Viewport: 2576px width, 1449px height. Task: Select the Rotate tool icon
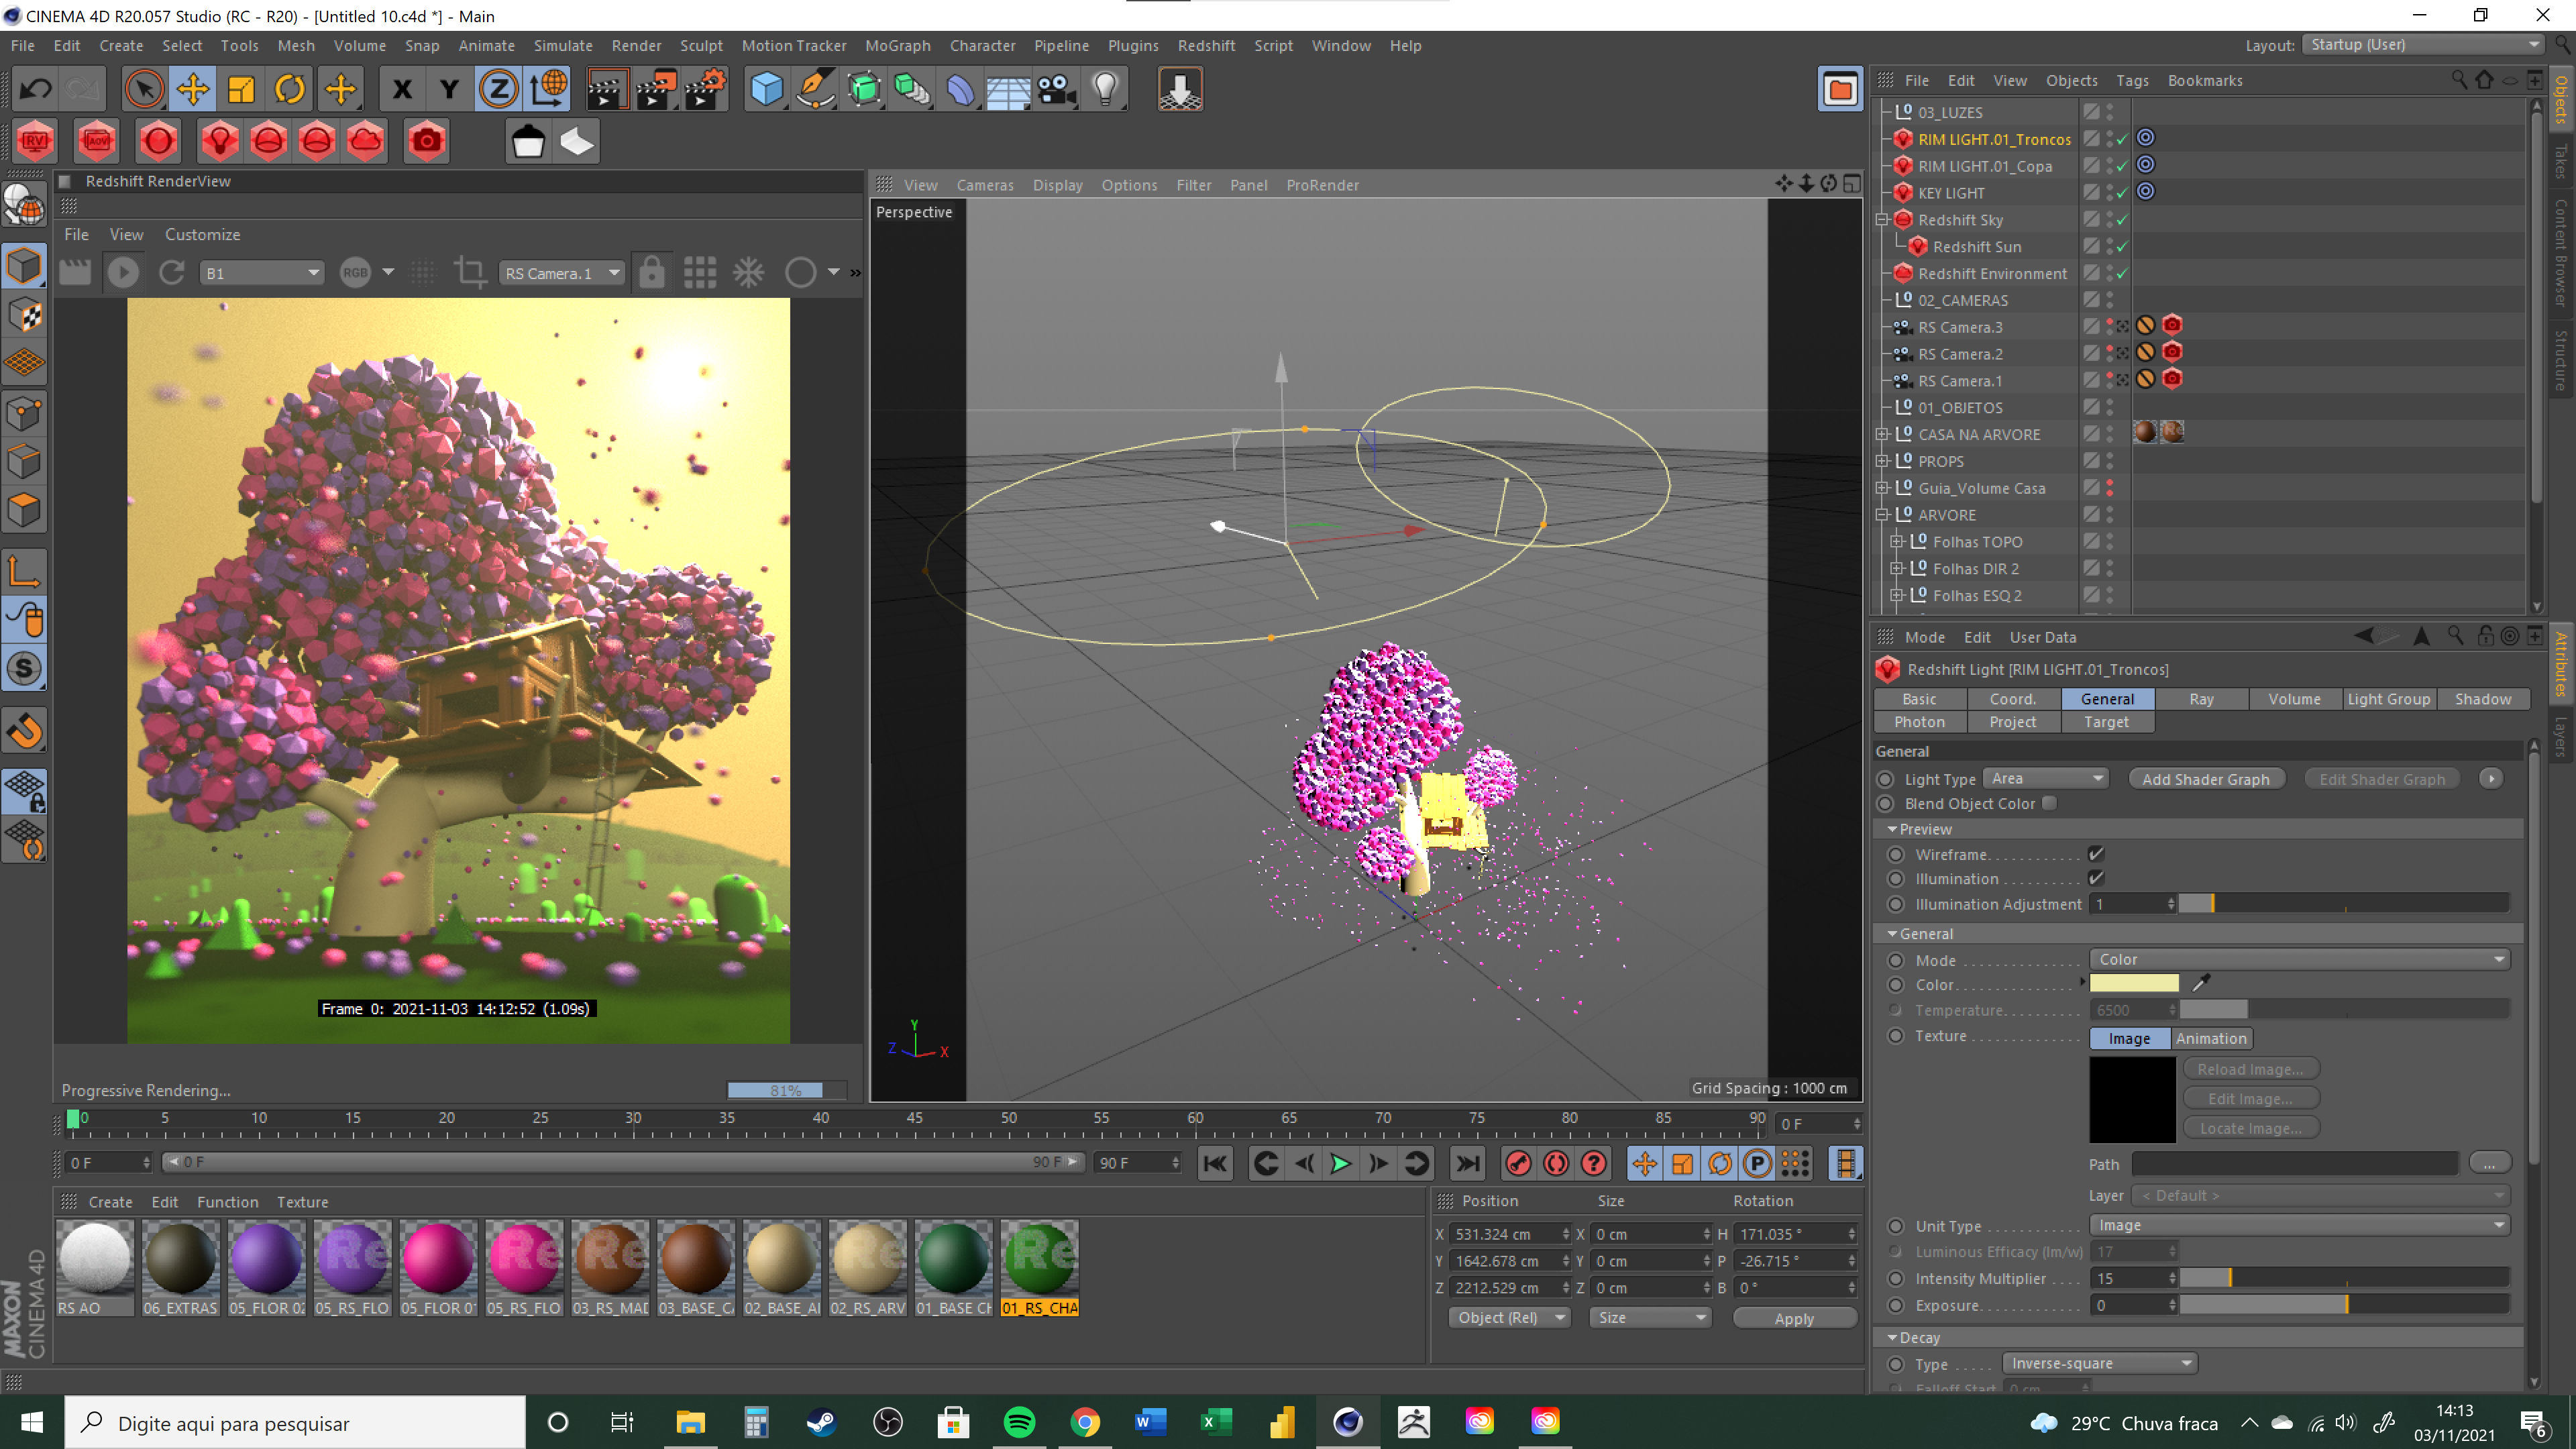(289, 90)
